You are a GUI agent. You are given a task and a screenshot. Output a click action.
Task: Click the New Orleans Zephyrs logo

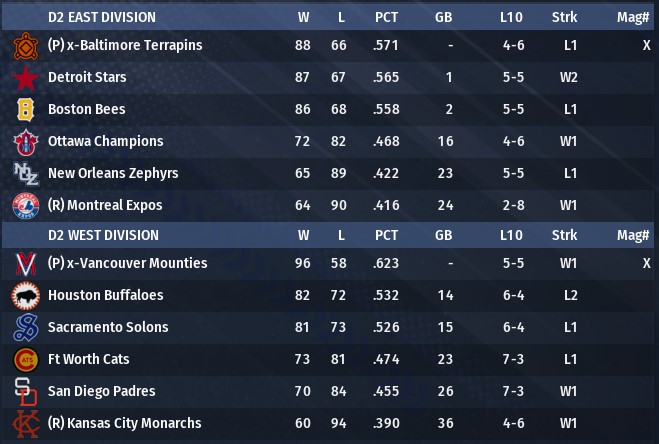point(25,174)
